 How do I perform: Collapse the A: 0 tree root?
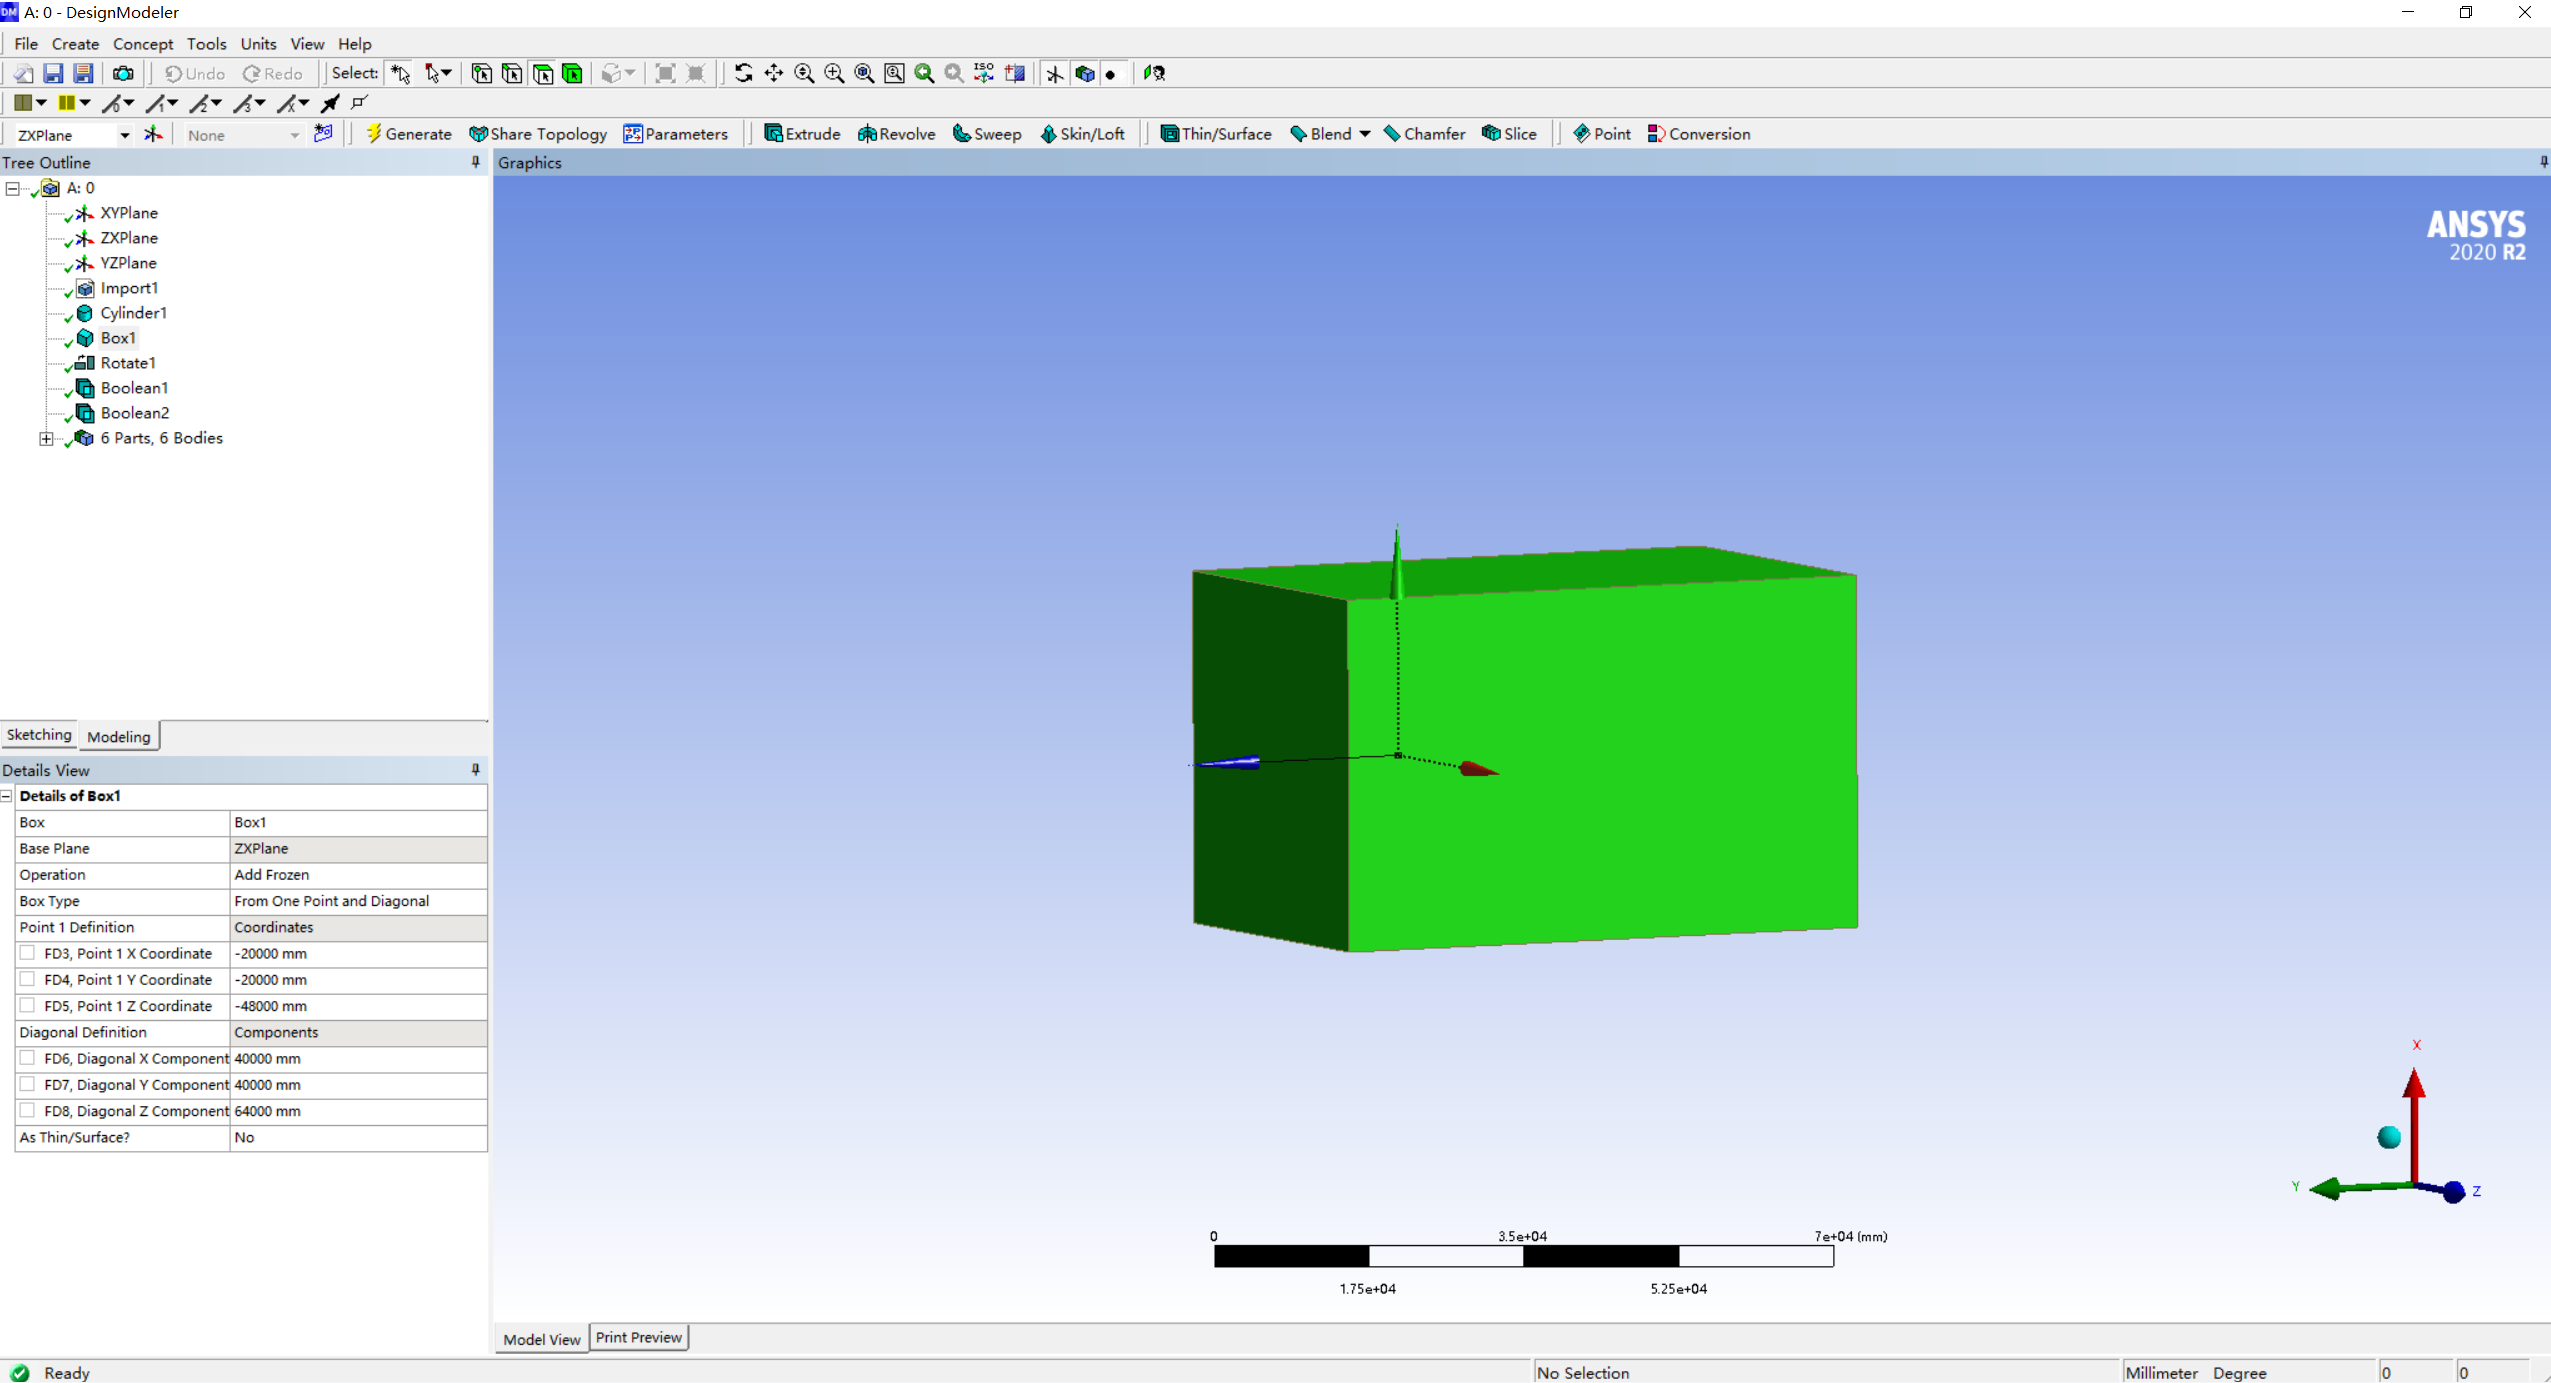point(12,188)
